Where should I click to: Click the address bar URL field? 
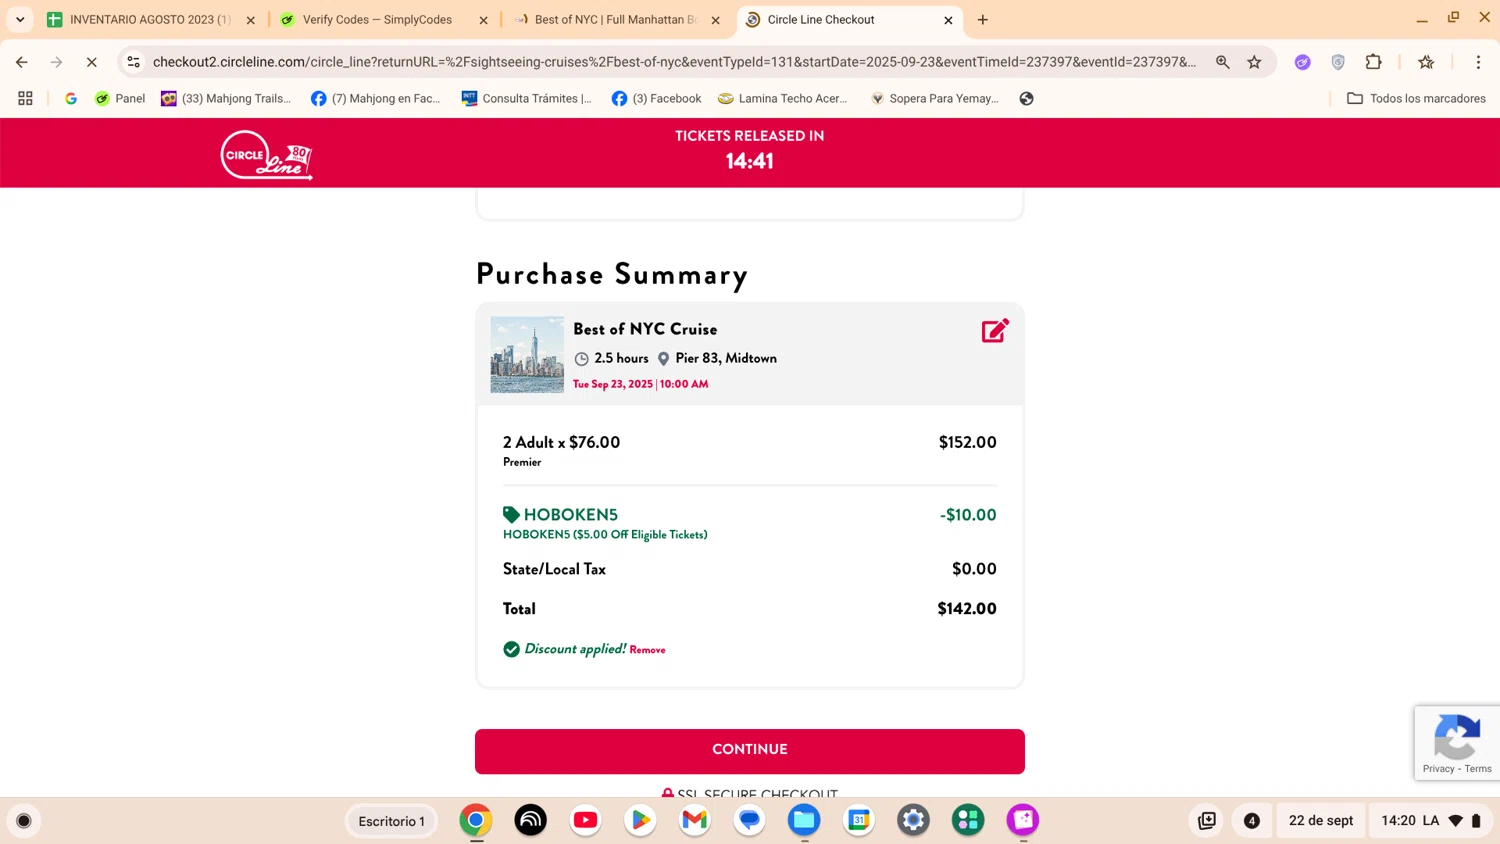675,62
